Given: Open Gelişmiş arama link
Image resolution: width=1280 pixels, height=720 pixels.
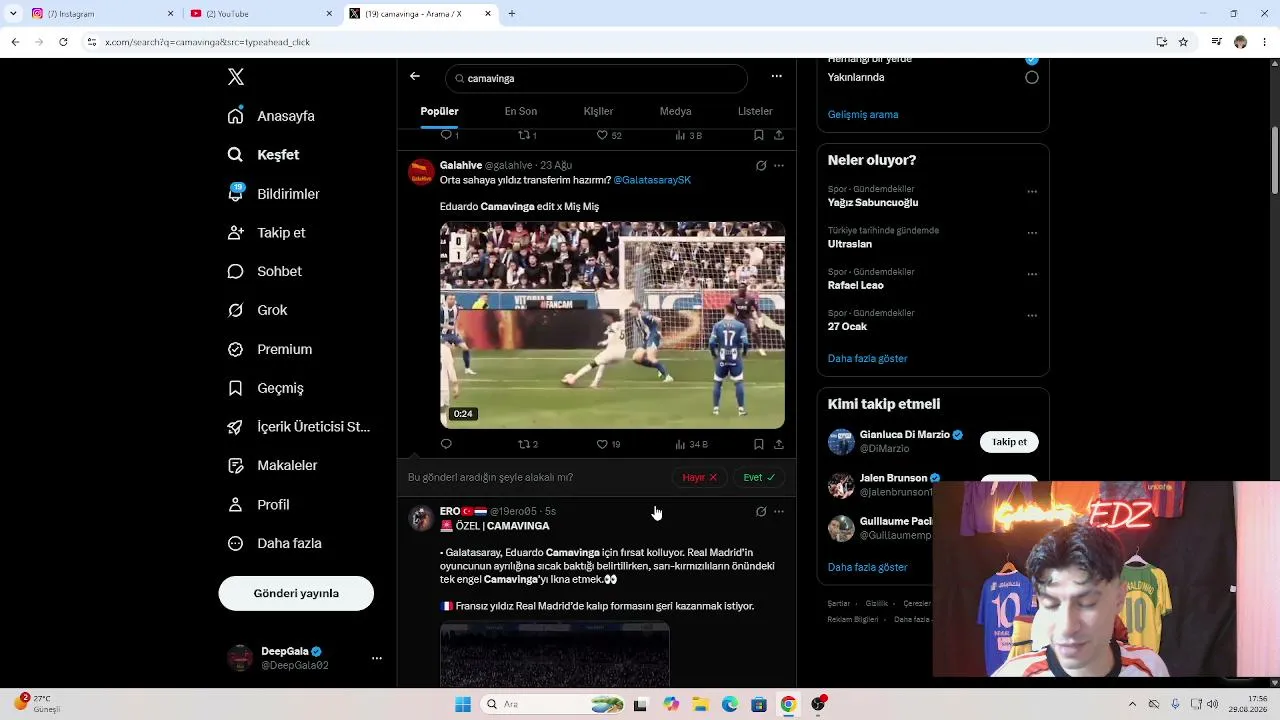Looking at the screenshot, I should (x=863, y=114).
